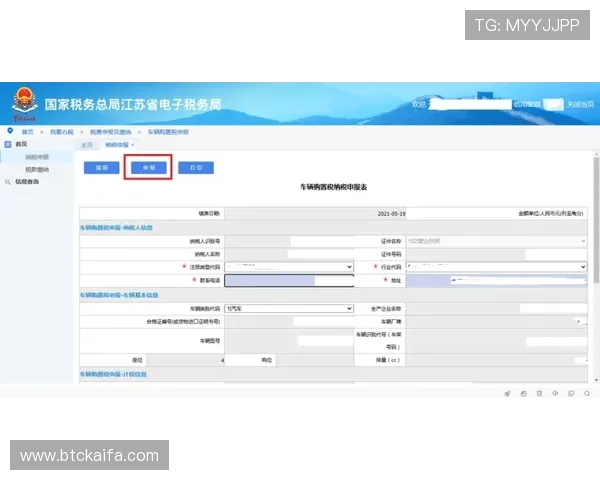This screenshot has height=480, width=600.
Task: Click the date value 2021-05-19
Action: click(391, 214)
